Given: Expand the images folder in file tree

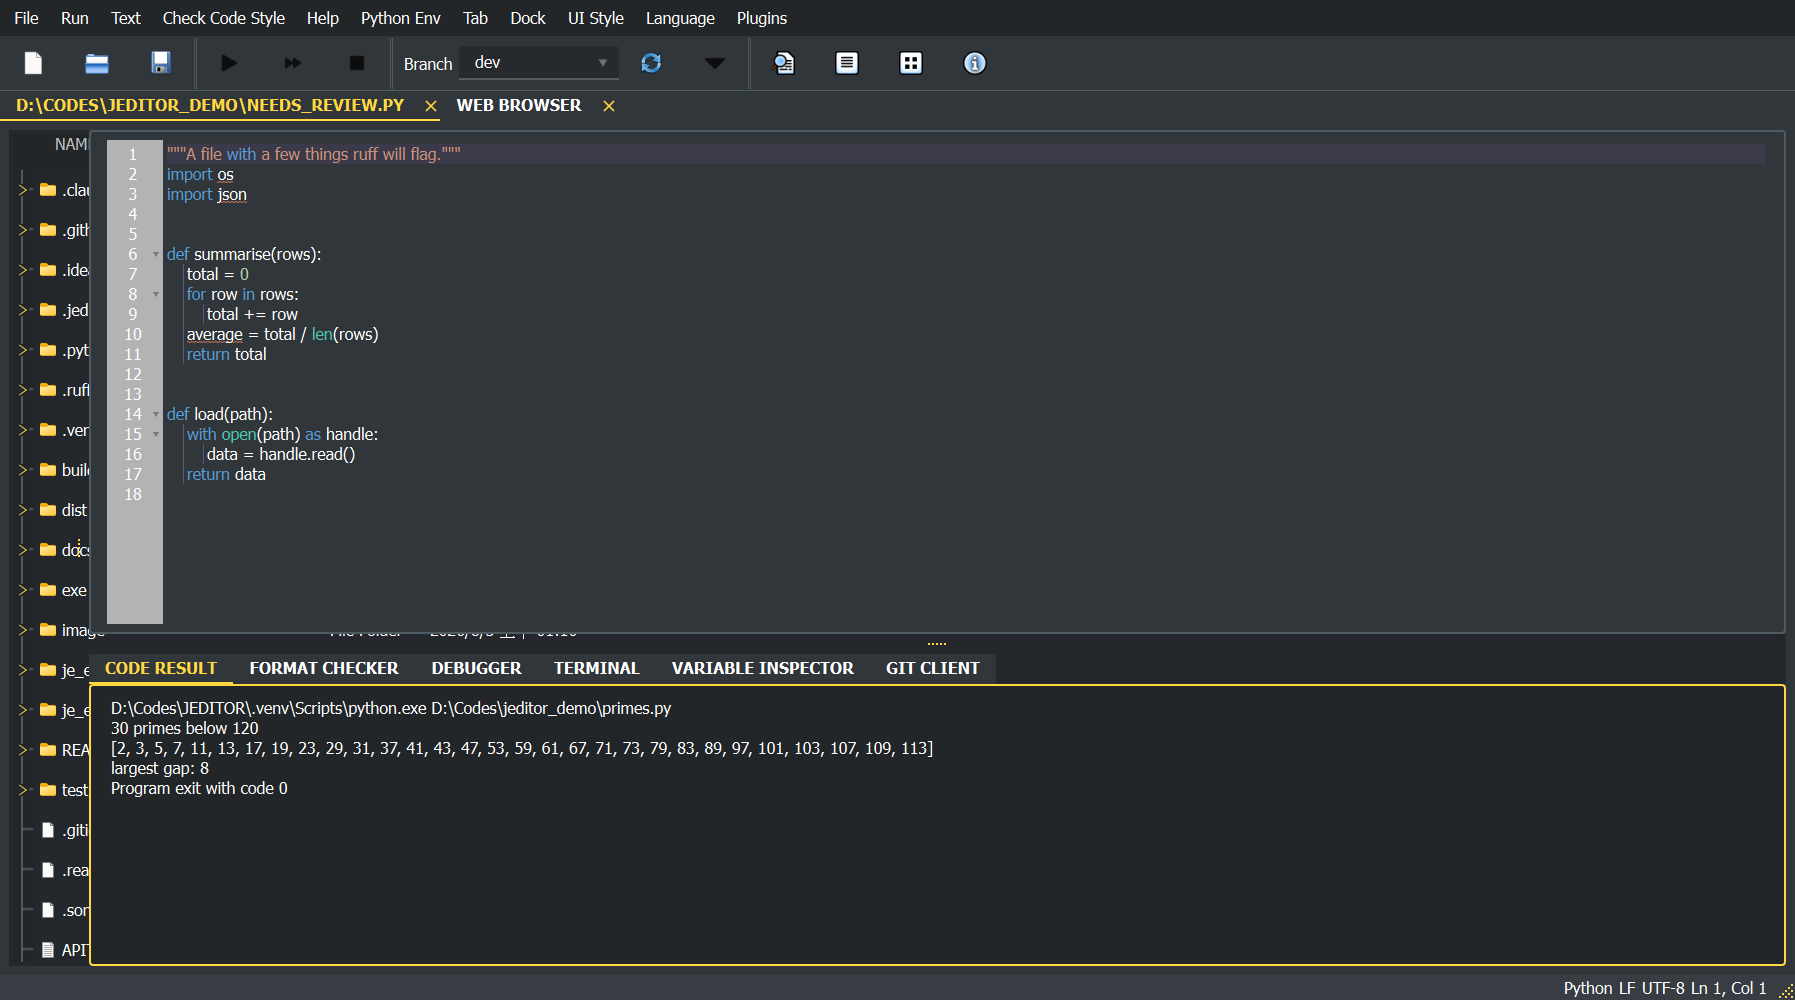Looking at the screenshot, I should 23,630.
